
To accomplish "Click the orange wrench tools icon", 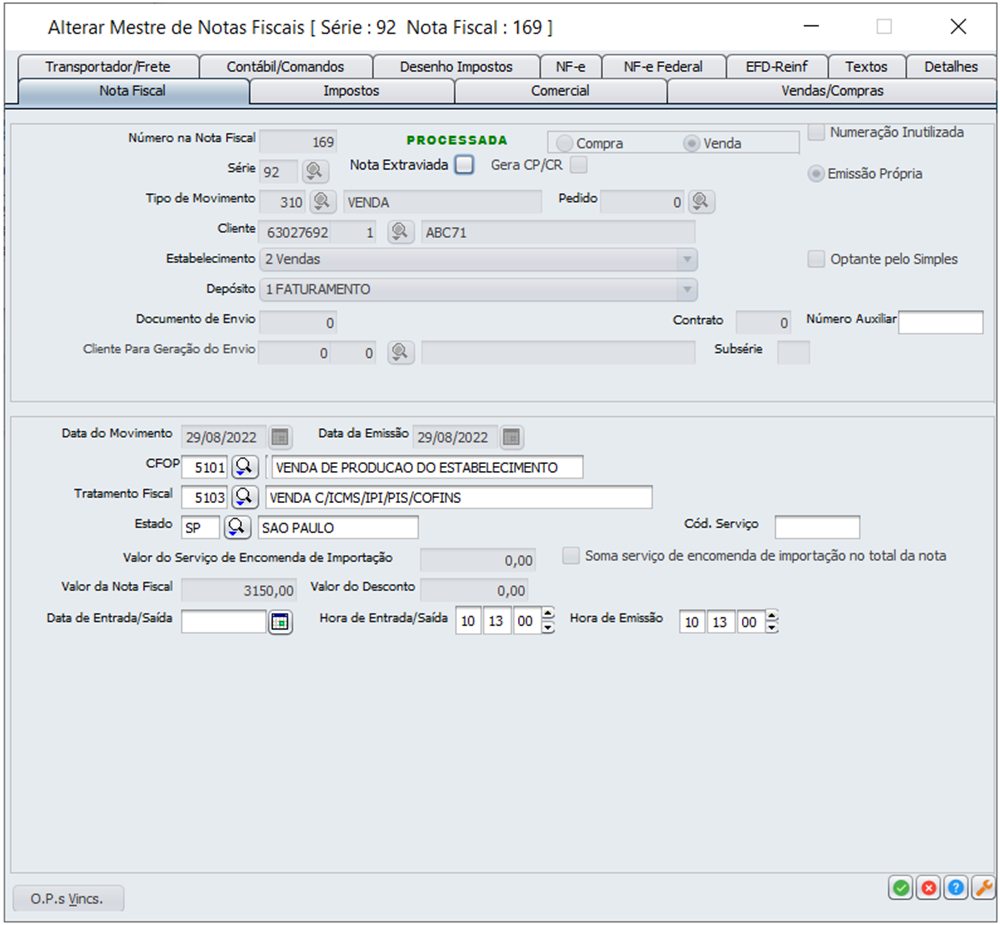I will [x=983, y=887].
